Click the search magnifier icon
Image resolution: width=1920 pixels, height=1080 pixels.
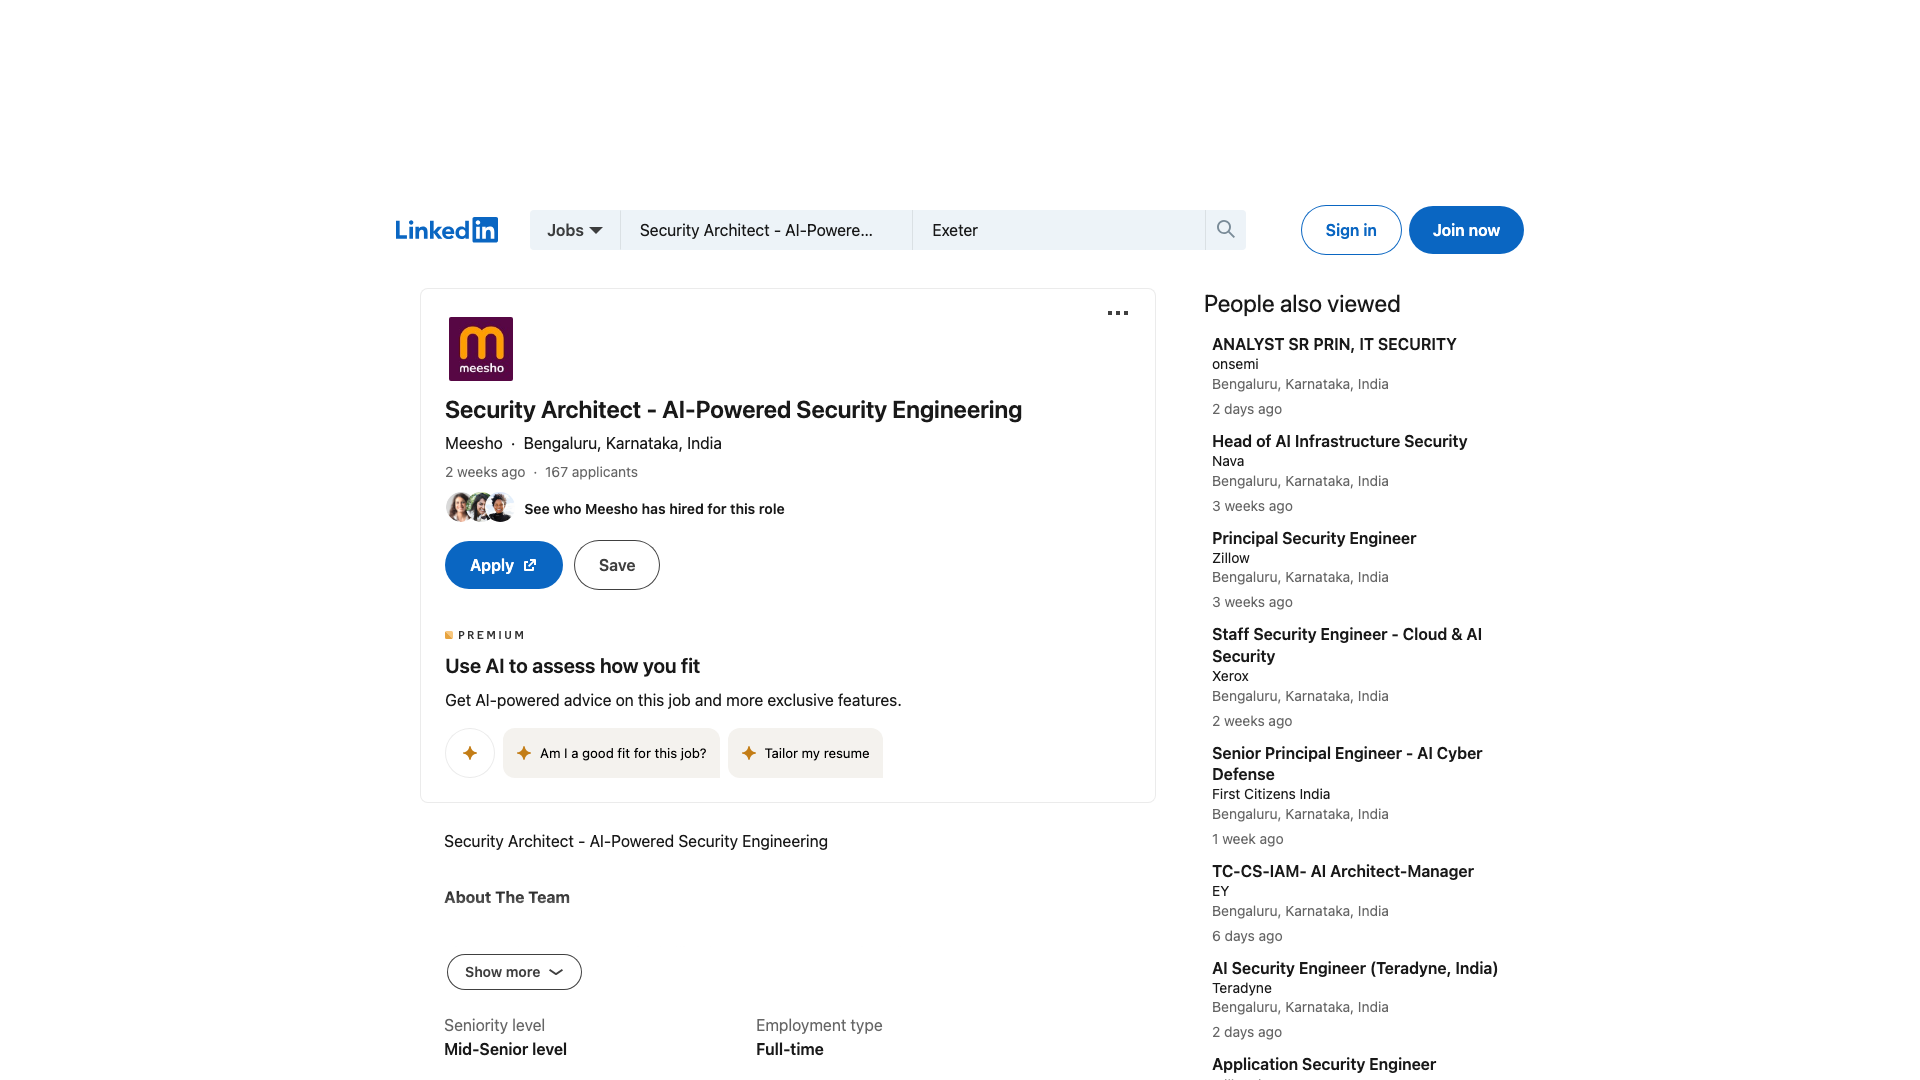click(x=1225, y=230)
